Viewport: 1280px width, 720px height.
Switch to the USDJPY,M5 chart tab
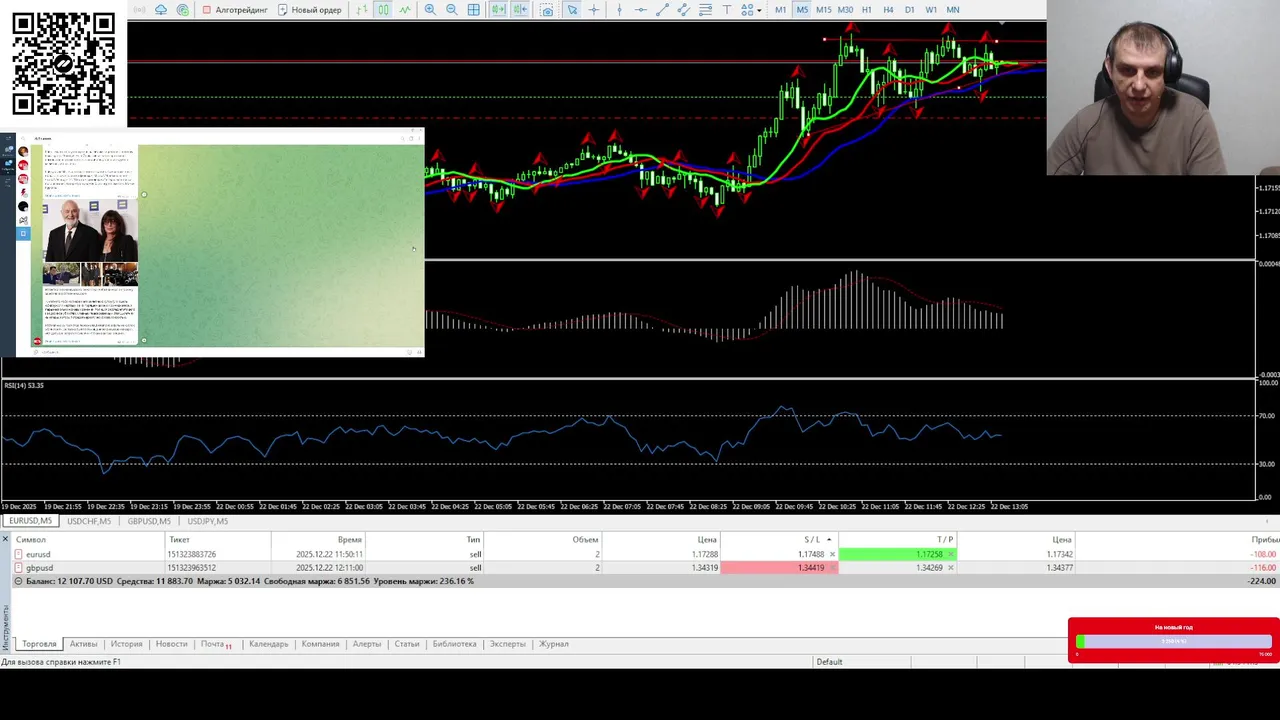(x=207, y=521)
